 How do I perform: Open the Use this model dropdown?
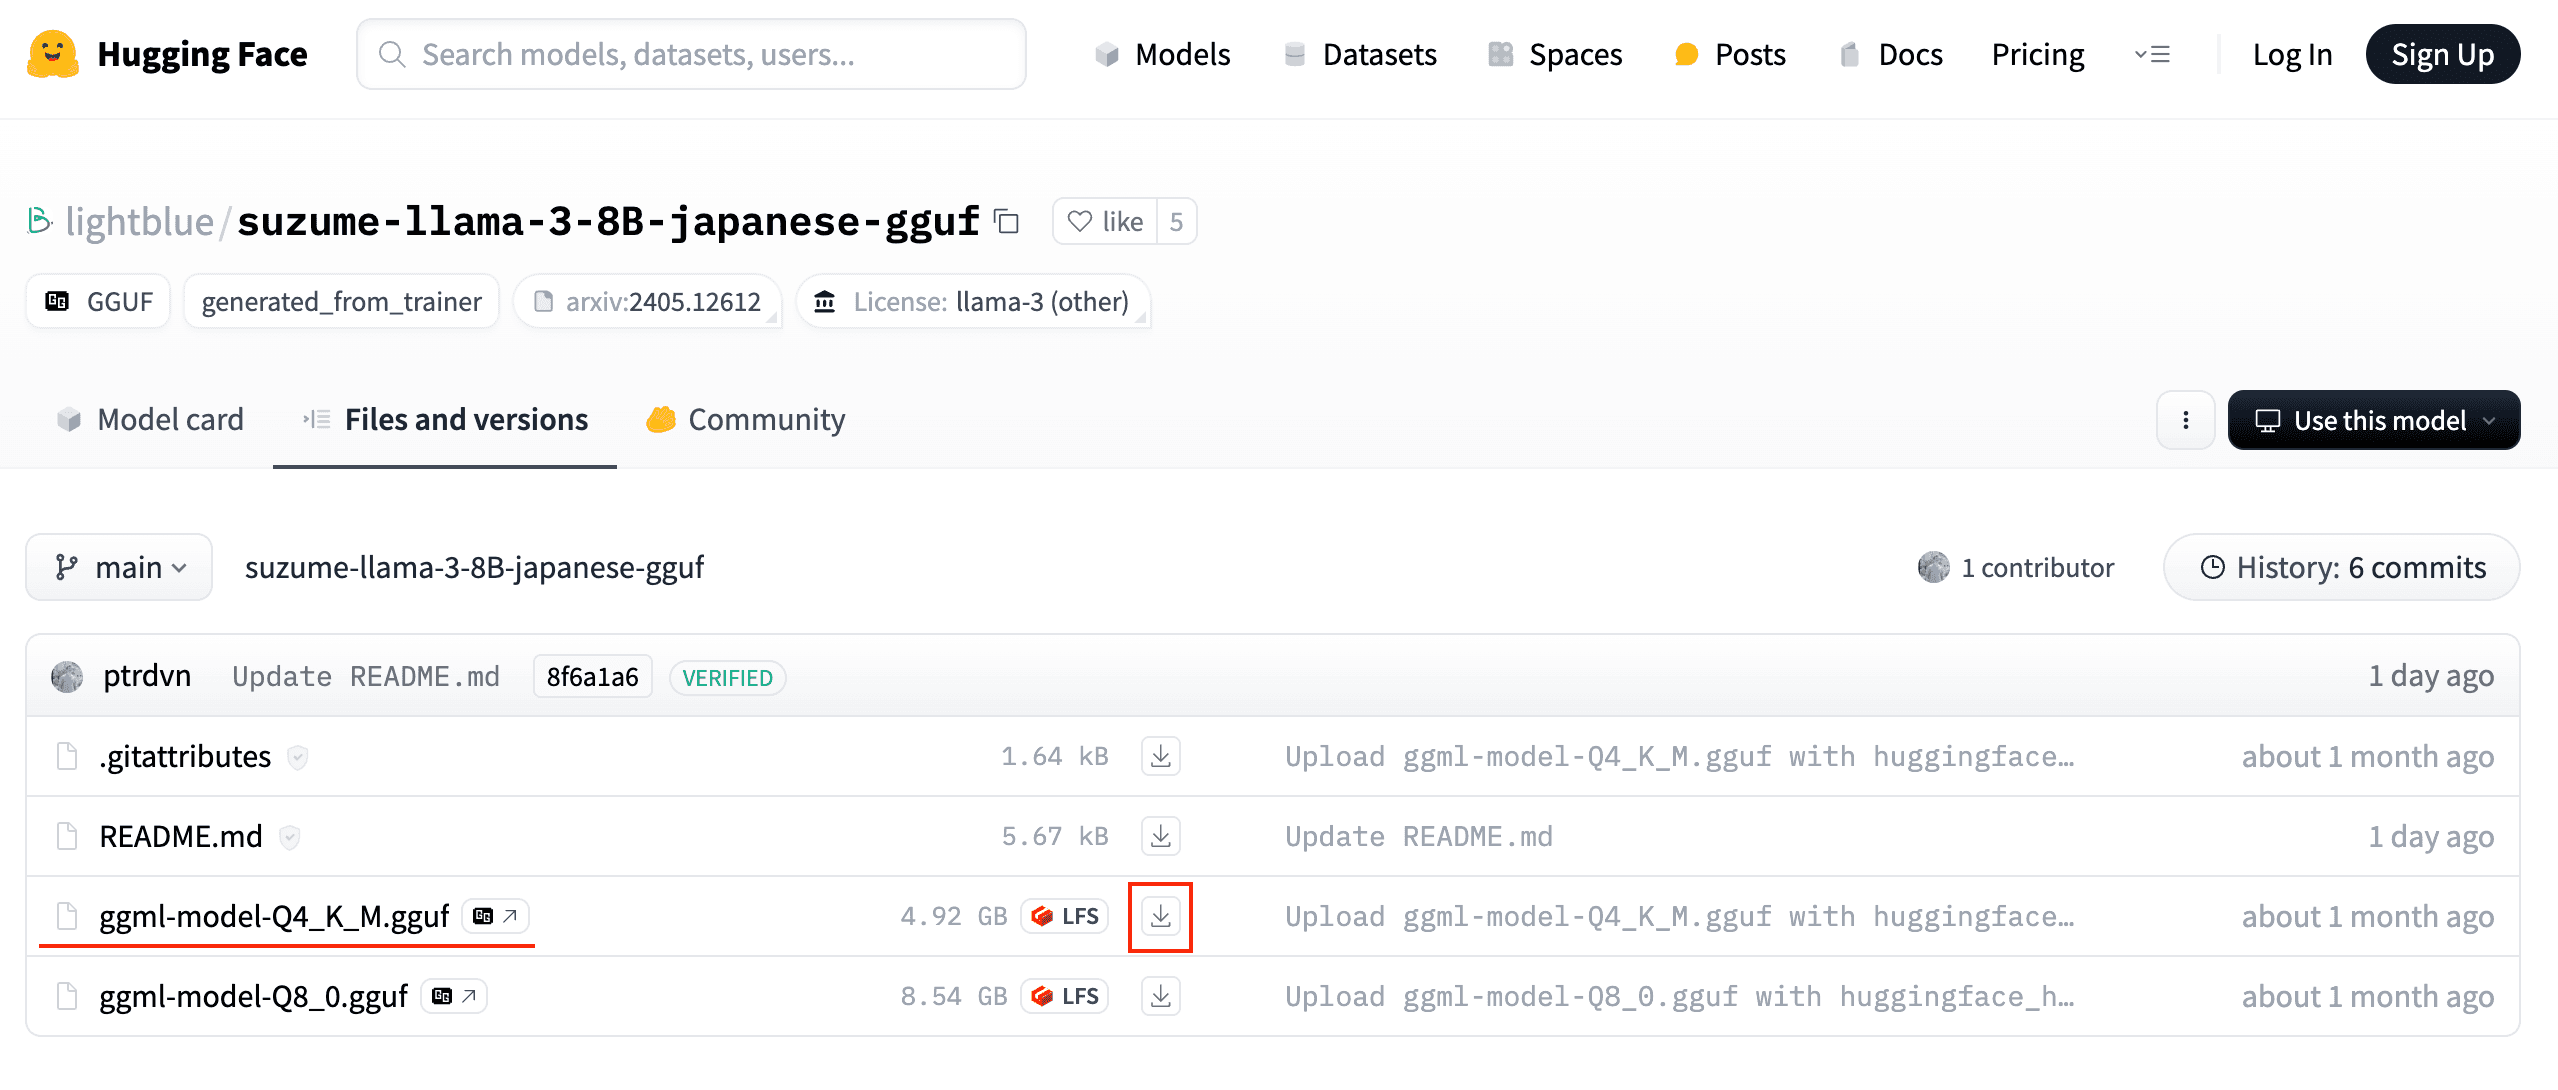[x=2374, y=420]
